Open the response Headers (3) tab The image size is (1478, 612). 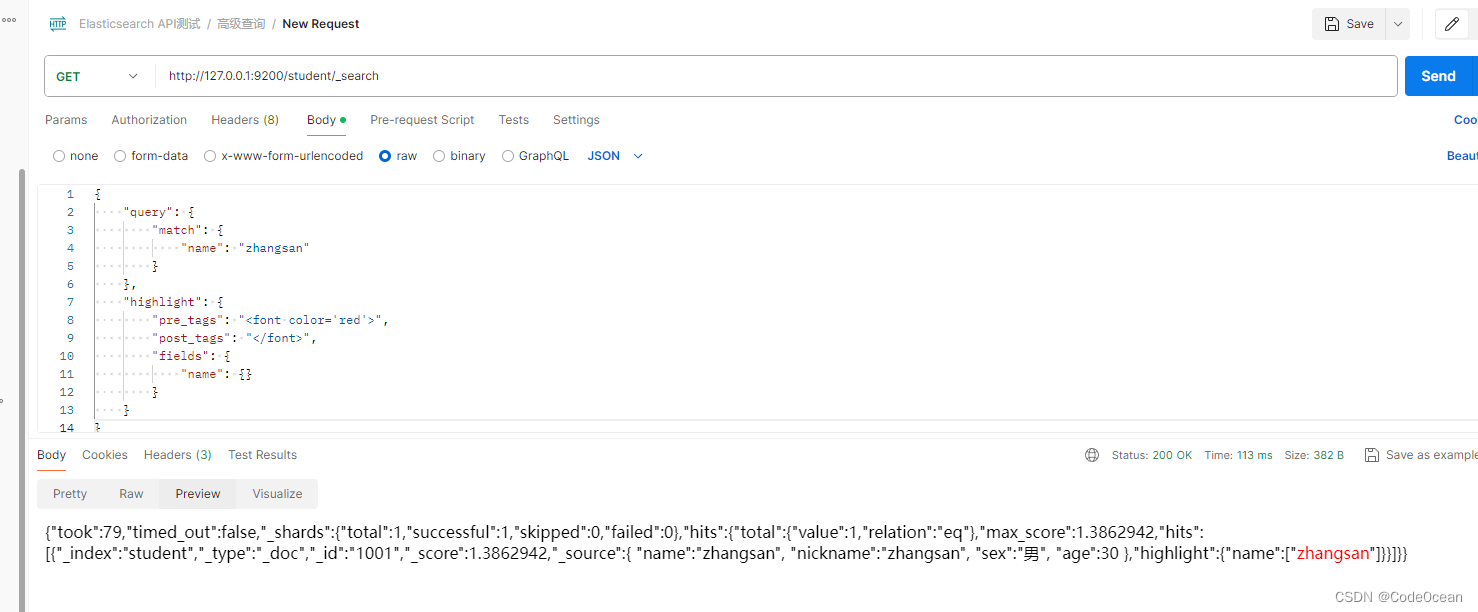click(x=178, y=455)
